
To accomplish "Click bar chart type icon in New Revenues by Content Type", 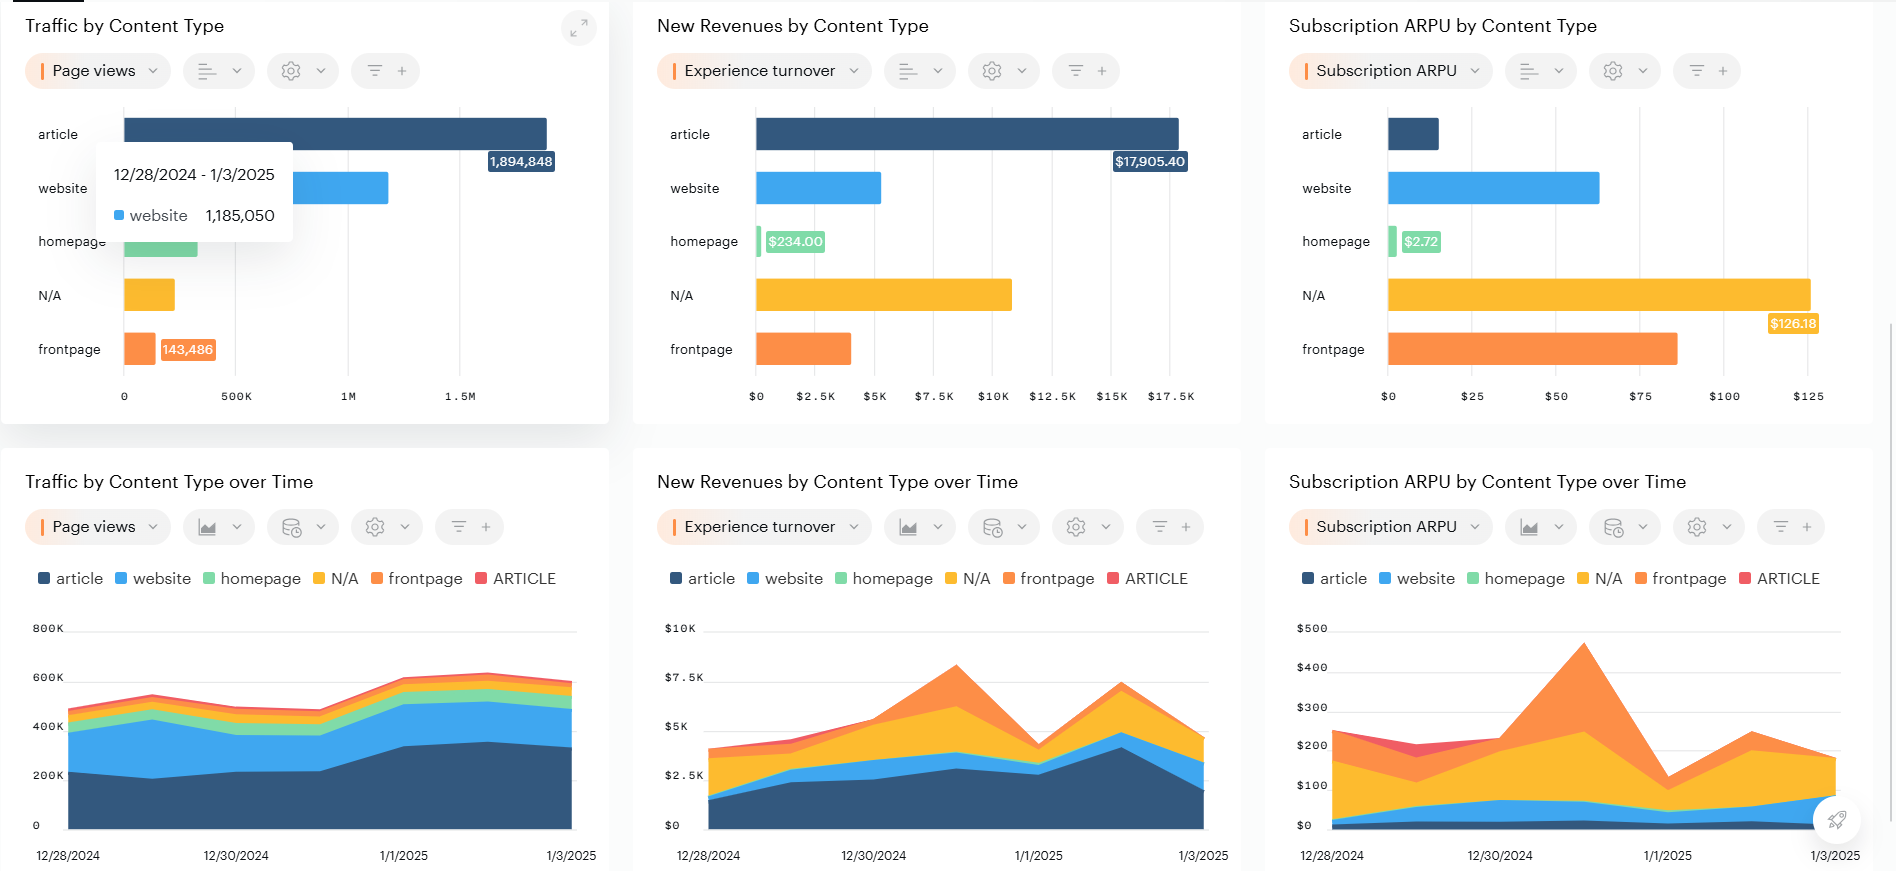I will 919,71.
